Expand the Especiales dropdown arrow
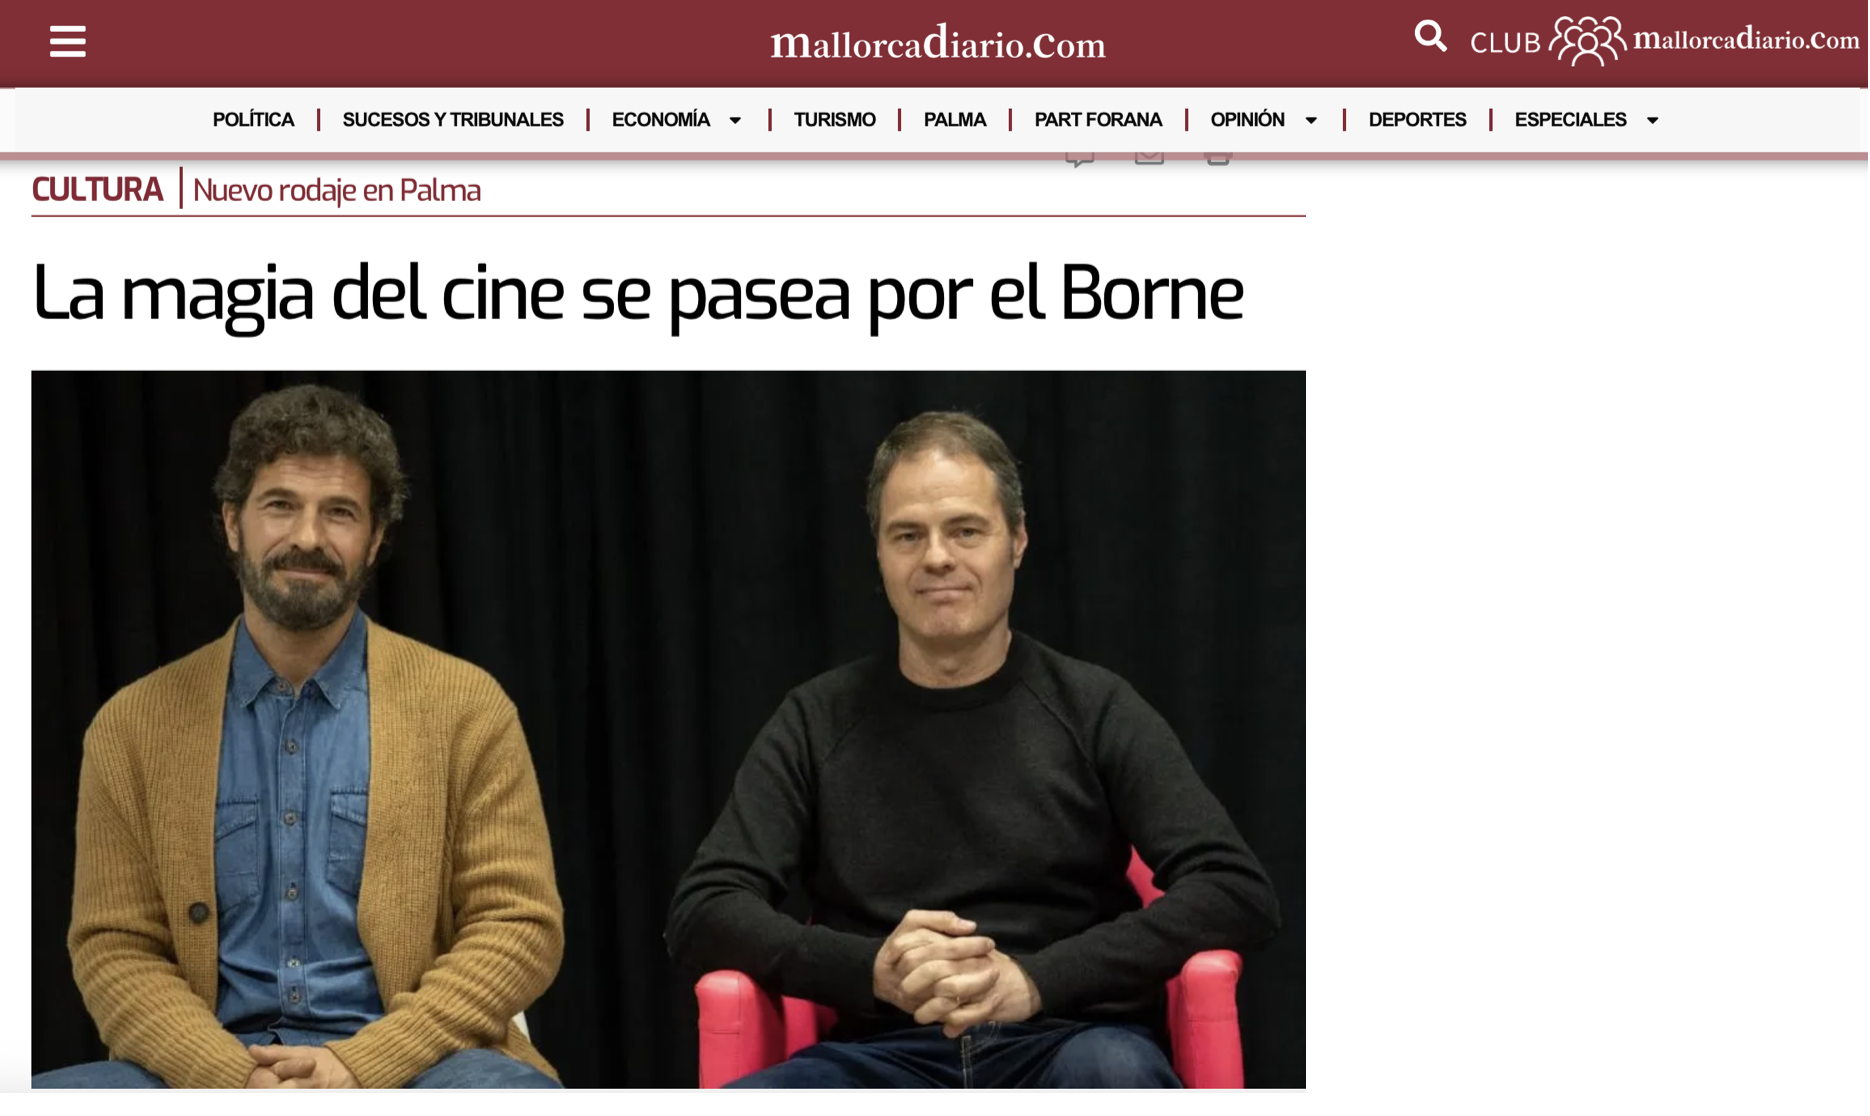This screenshot has width=1870, height=1116. [1652, 120]
